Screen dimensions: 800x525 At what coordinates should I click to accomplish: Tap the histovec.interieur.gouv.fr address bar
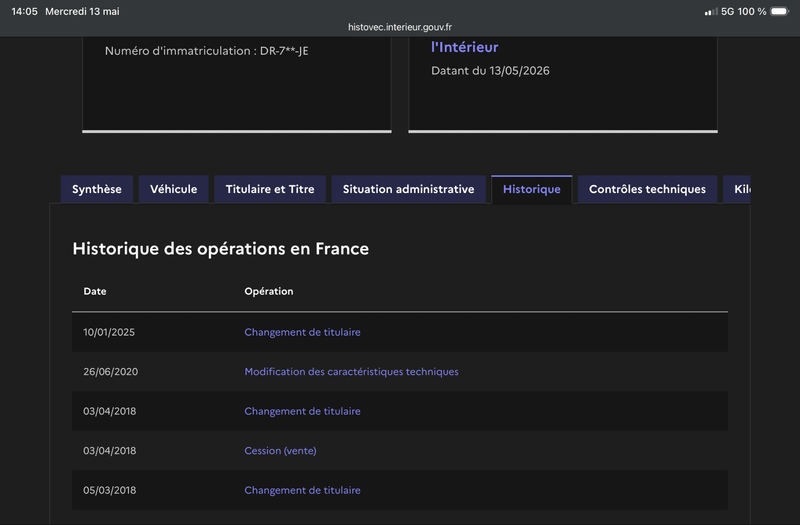(400, 27)
